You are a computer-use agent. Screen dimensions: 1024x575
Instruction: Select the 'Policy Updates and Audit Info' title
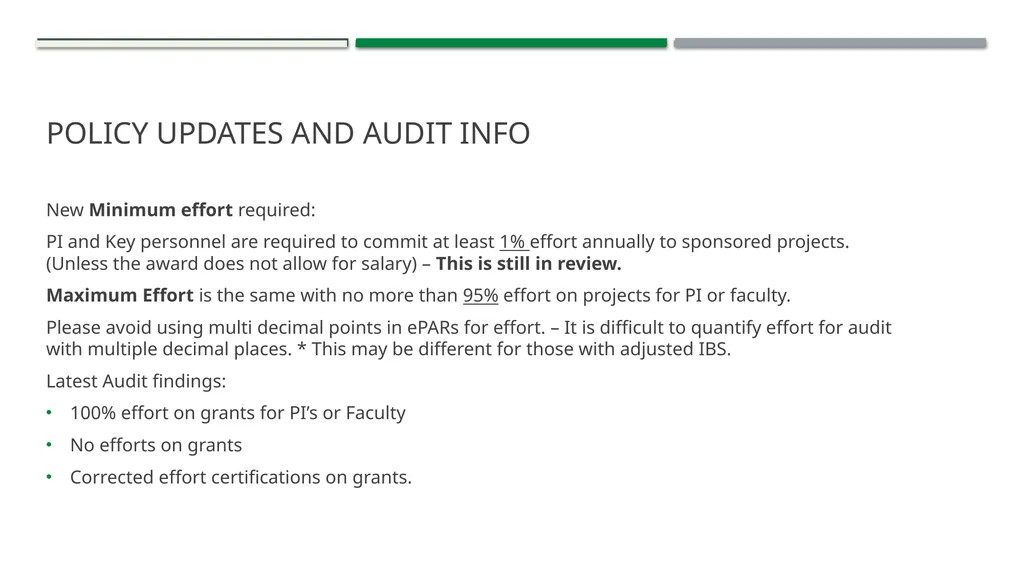pyautogui.click(x=288, y=133)
